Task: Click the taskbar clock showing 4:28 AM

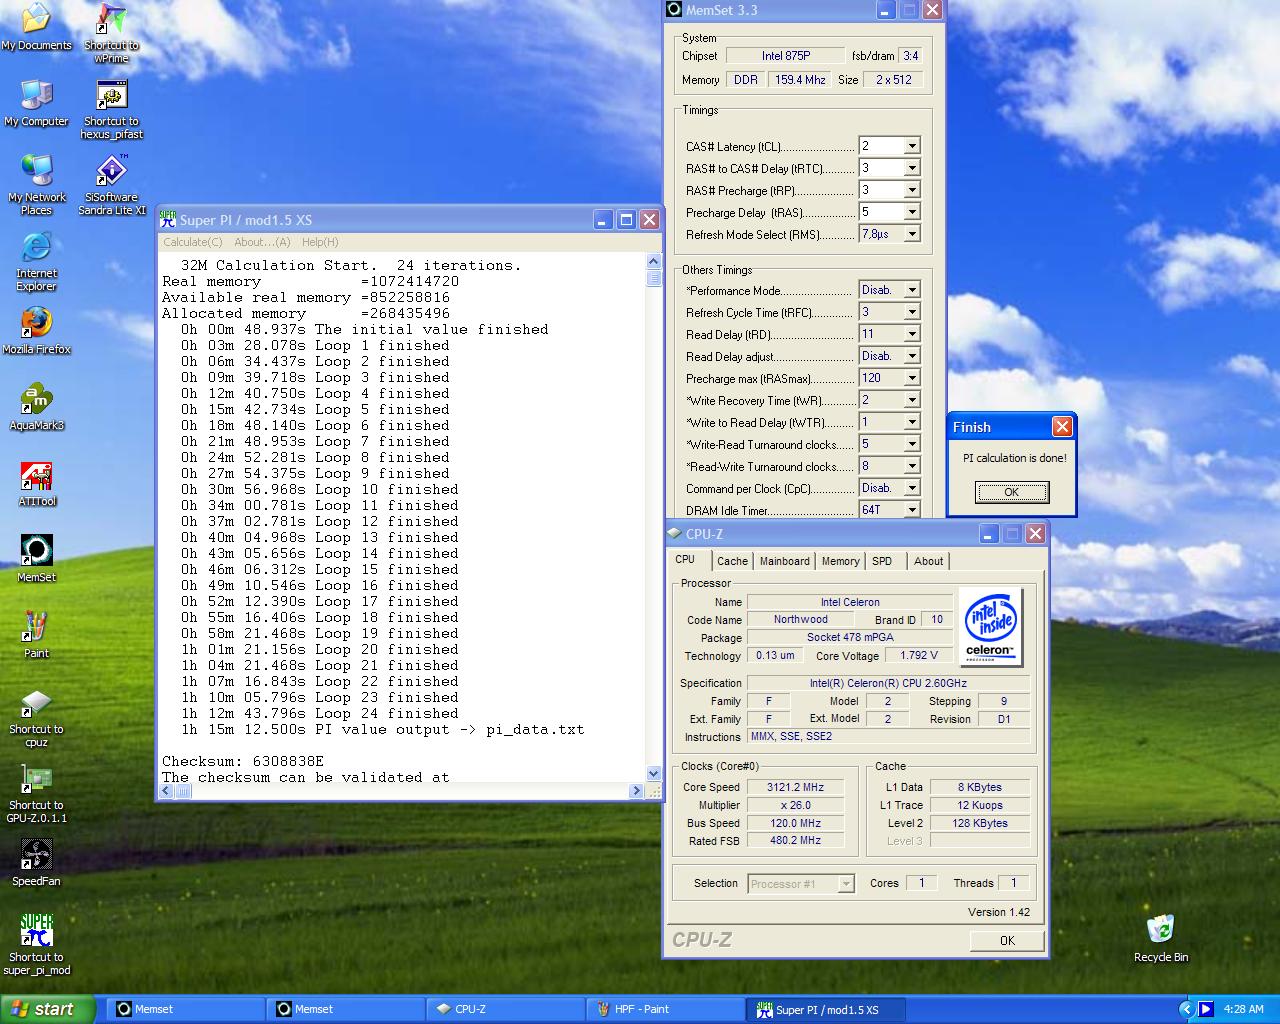Action: click(x=1243, y=1009)
